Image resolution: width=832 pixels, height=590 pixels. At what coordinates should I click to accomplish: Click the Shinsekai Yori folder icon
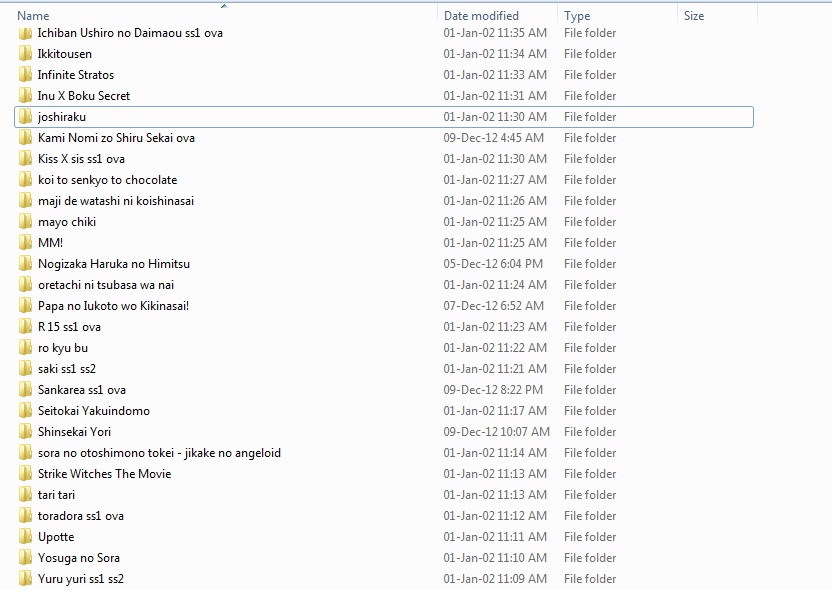[25, 432]
